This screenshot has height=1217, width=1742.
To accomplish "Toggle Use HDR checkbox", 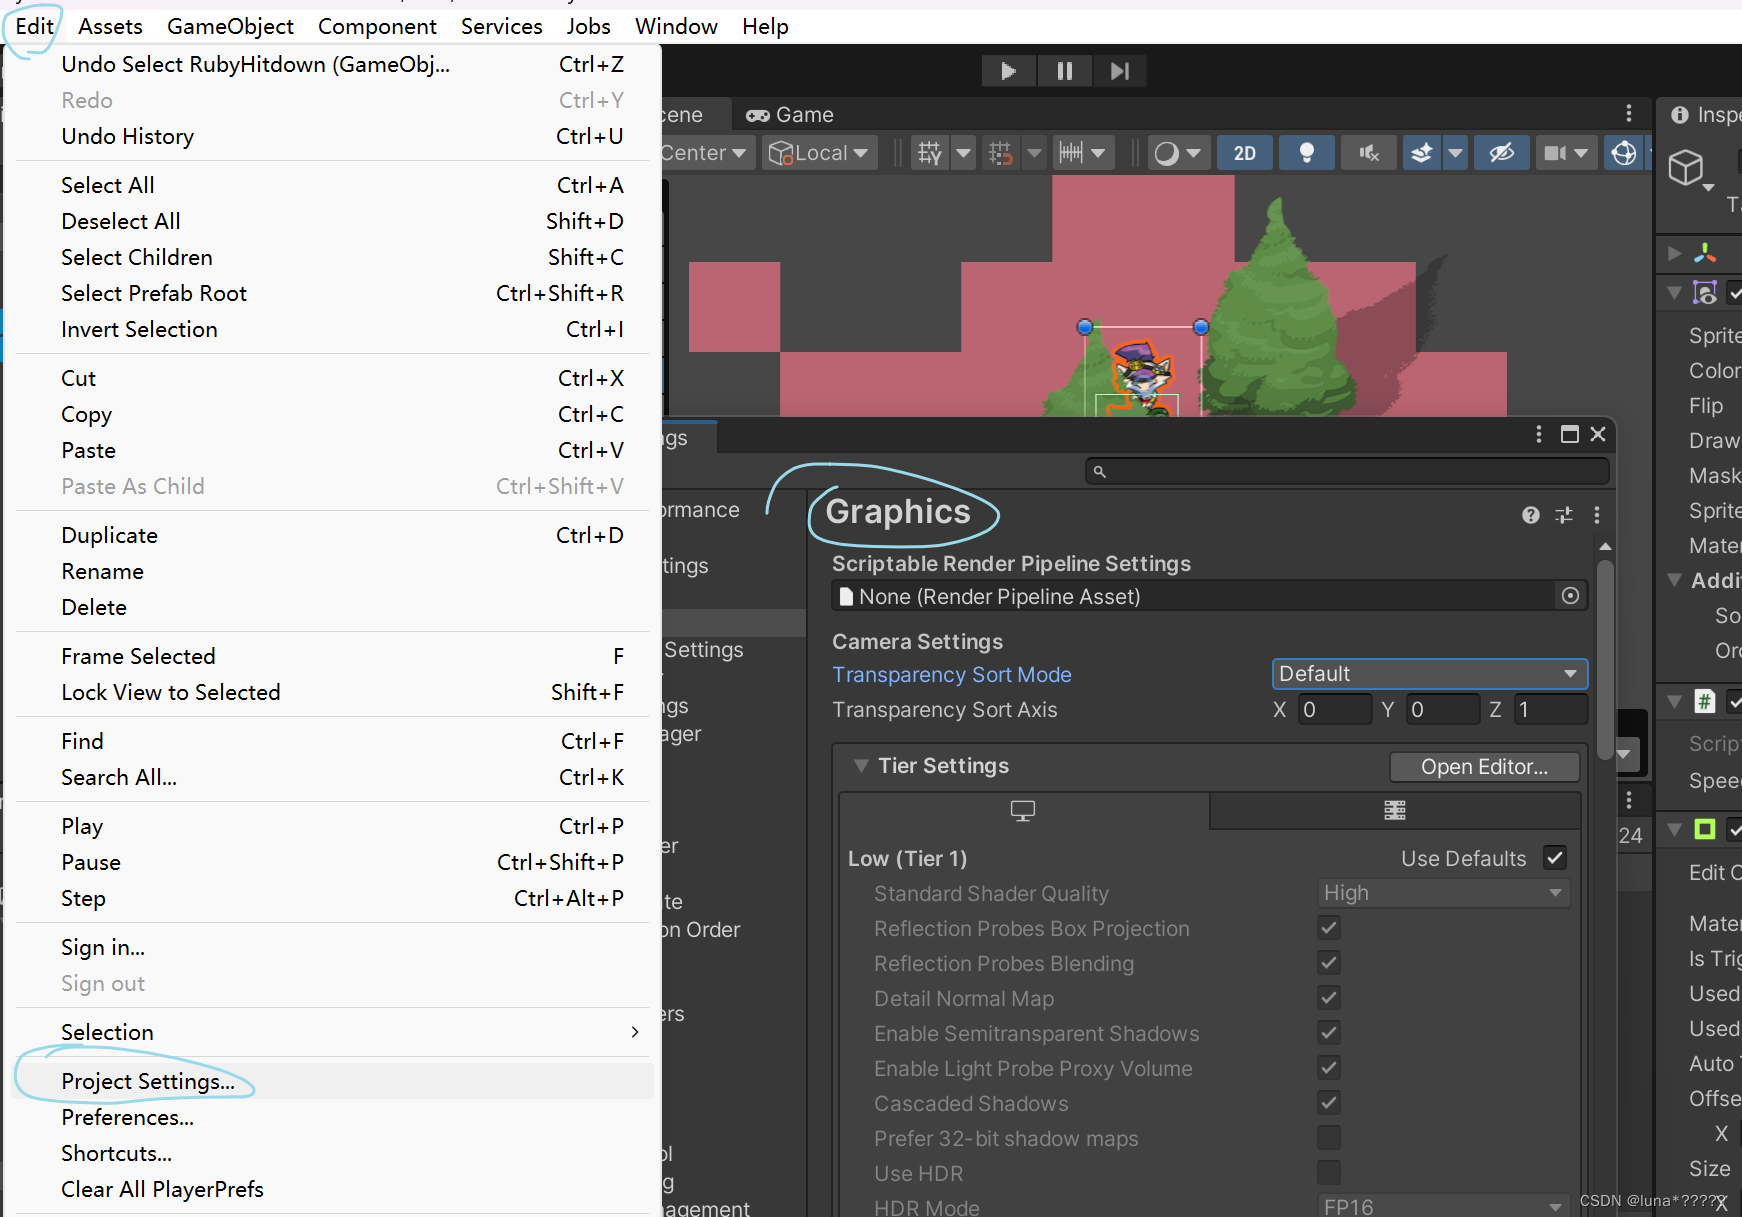I will click(1329, 1173).
